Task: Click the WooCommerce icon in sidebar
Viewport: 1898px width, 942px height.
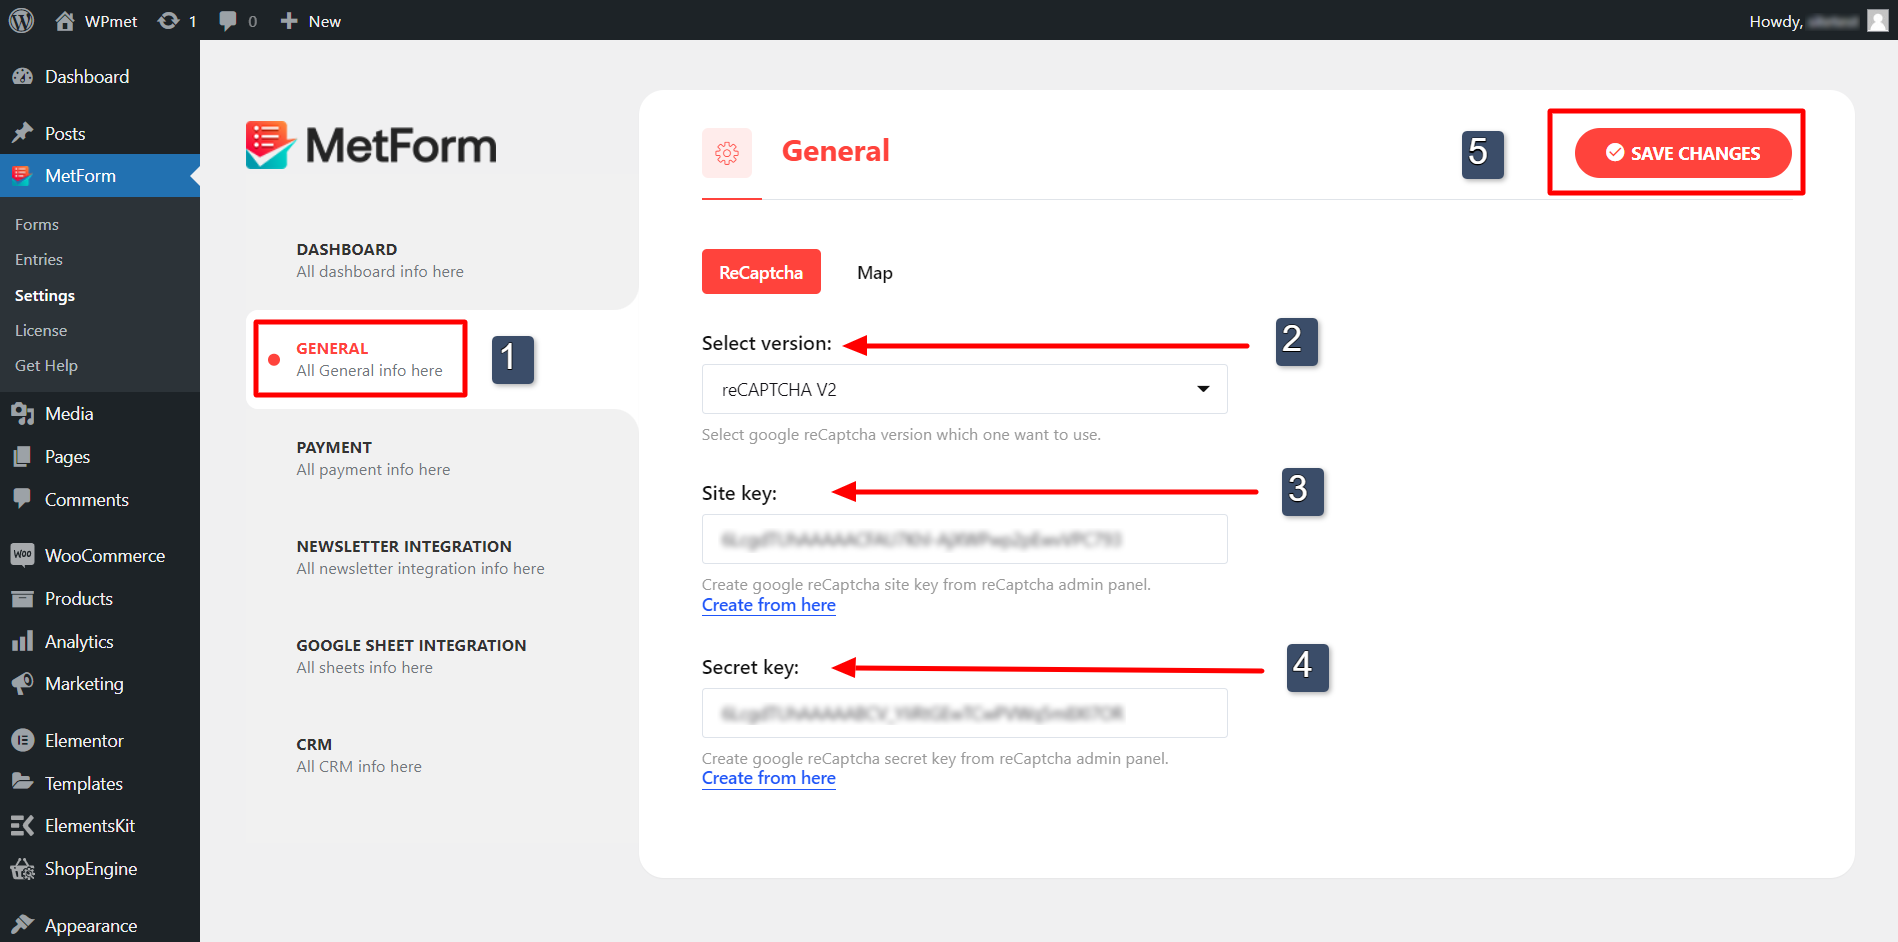Action: pyautogui.click(x=22, y=555)
